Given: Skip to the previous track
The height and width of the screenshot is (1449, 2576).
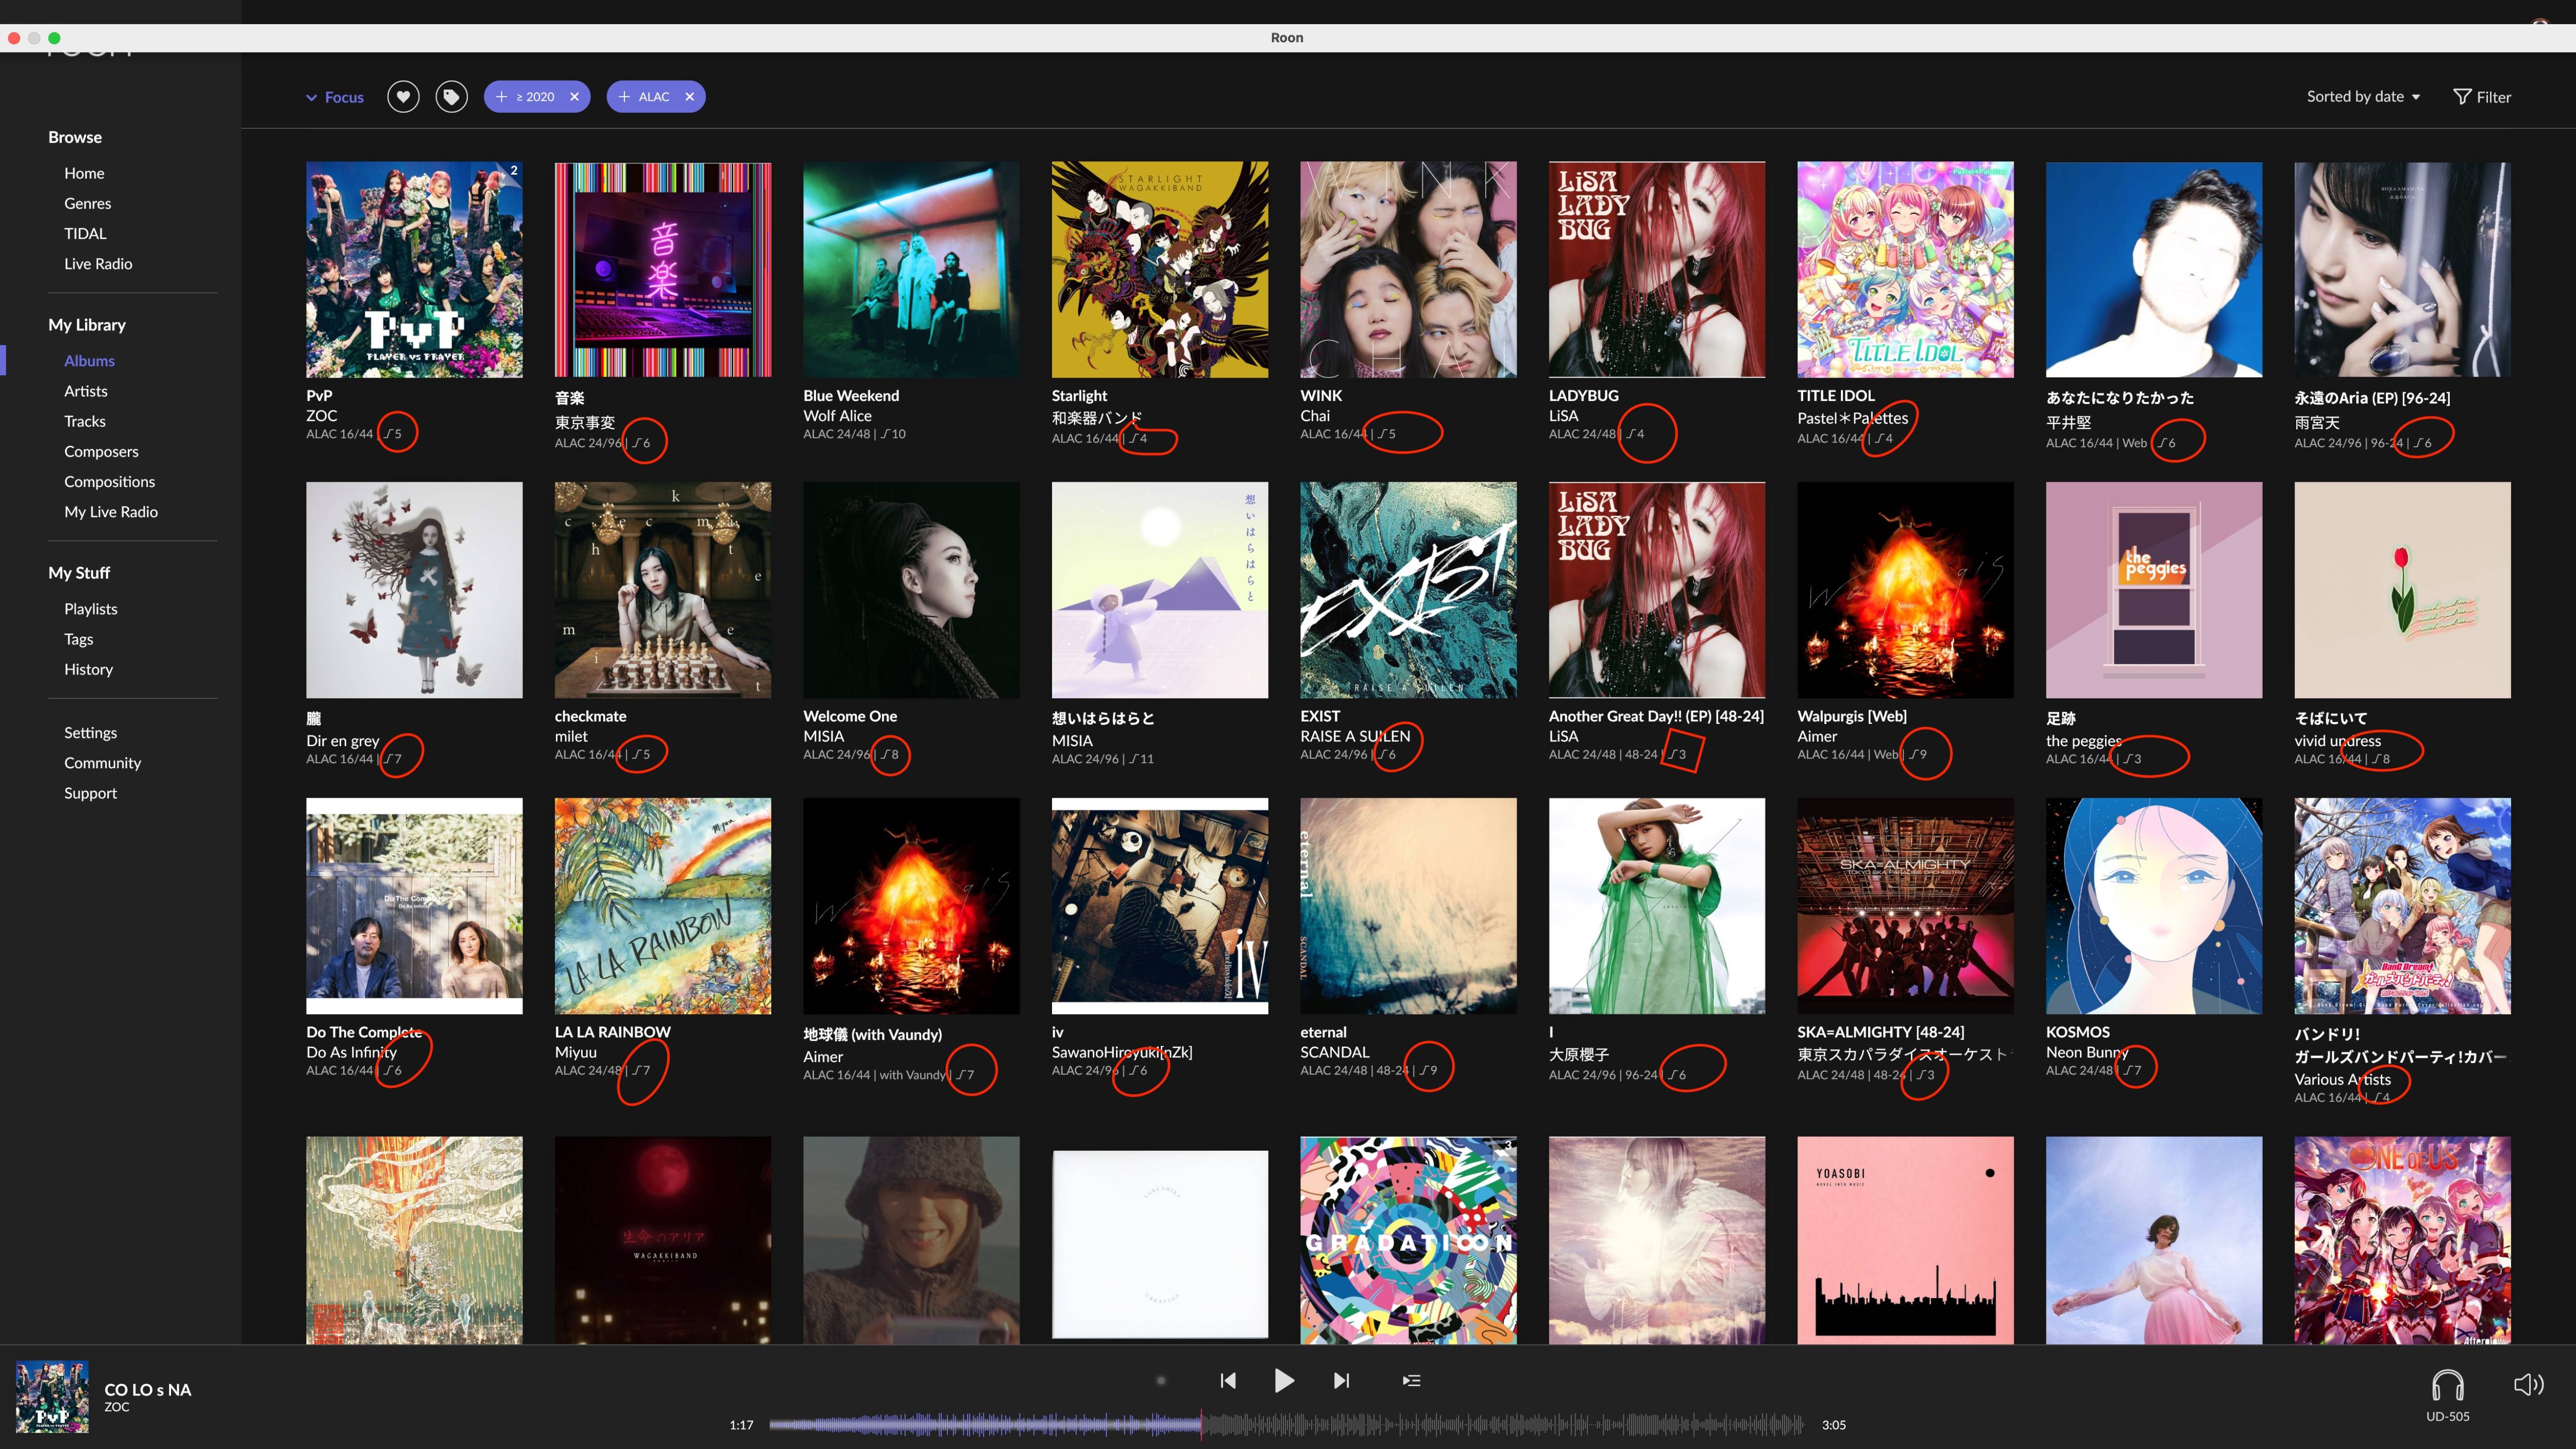Looking at the screenshot, I should click(1228, 1381).
